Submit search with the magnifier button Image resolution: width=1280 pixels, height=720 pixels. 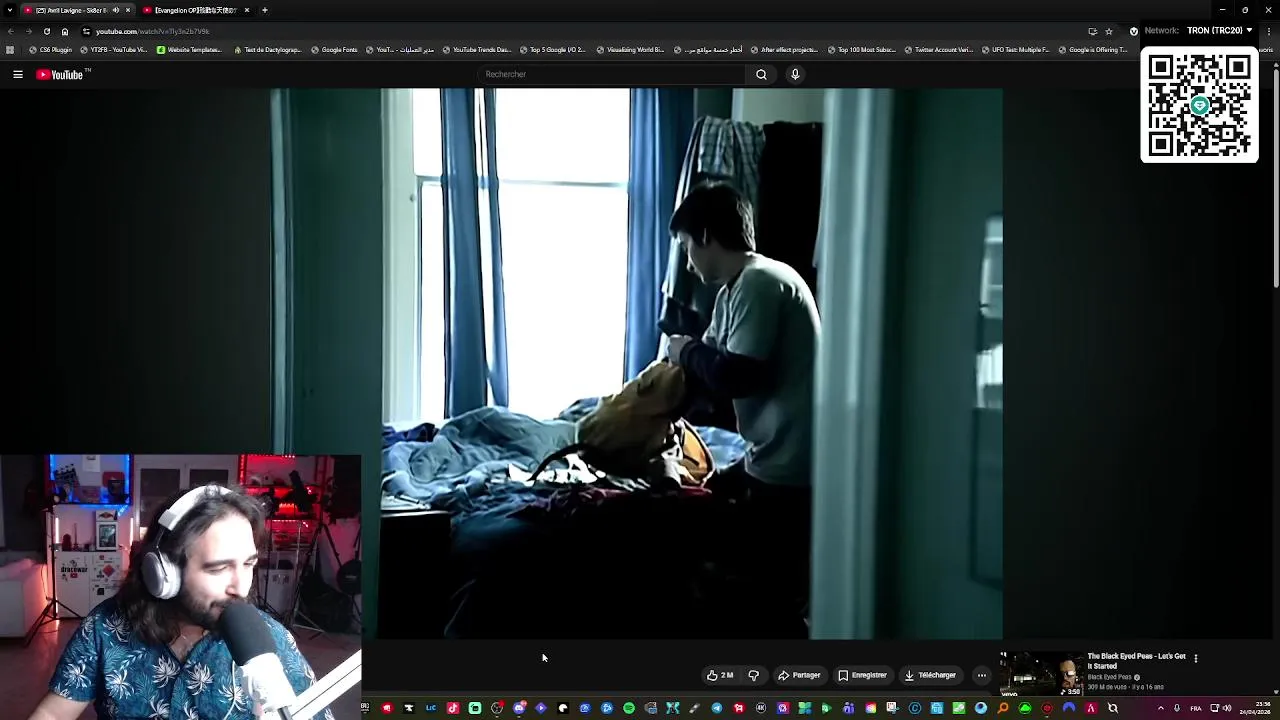[x=761, y=74]
